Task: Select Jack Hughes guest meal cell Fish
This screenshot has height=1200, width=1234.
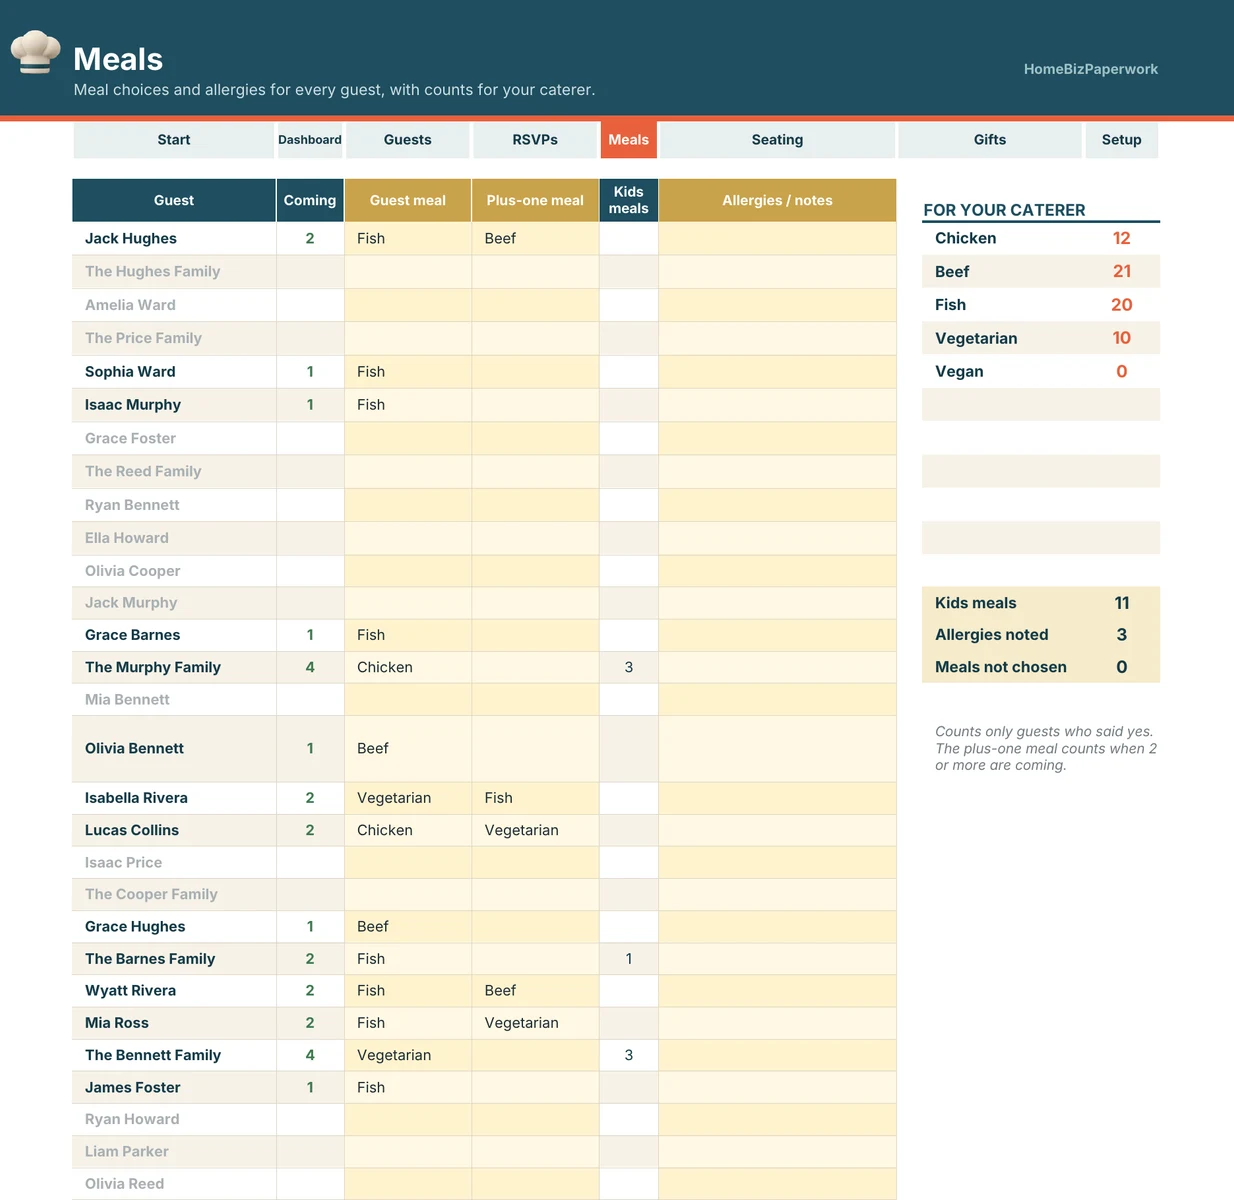Action: click(x=408, y=238)
